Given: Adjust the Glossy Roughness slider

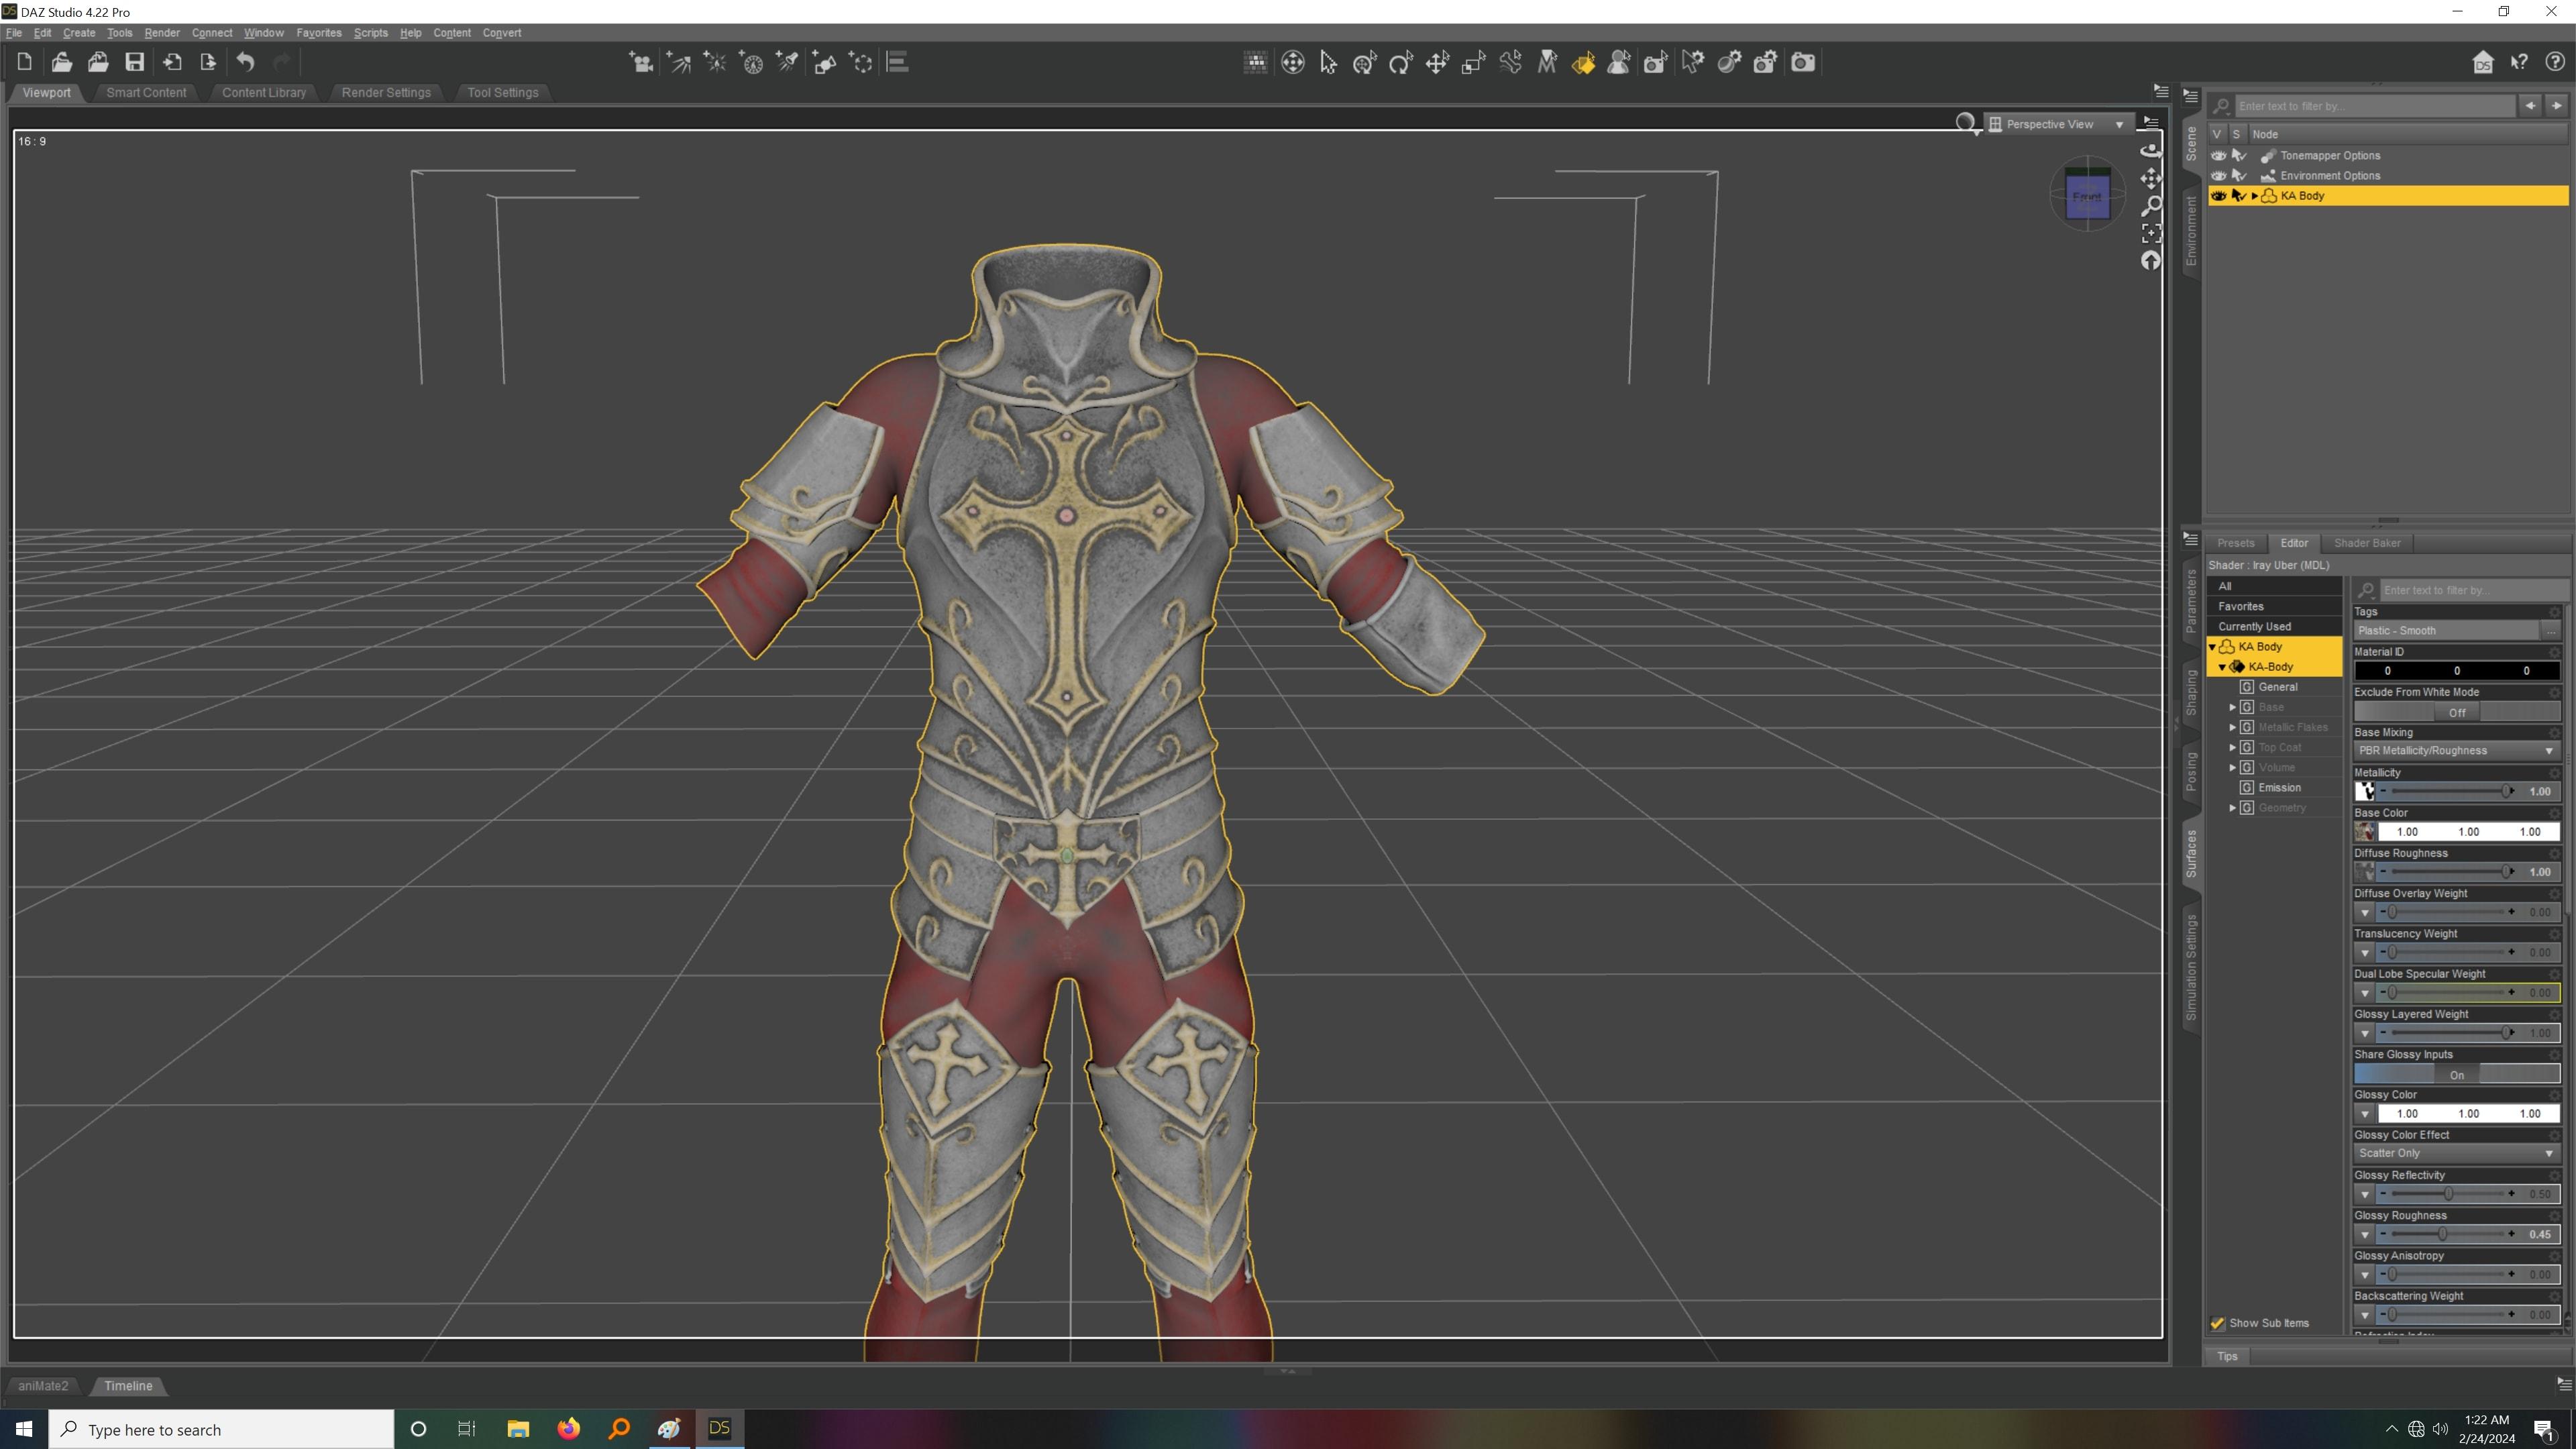Looking at the screenshot, I should click(2444, 1235).
